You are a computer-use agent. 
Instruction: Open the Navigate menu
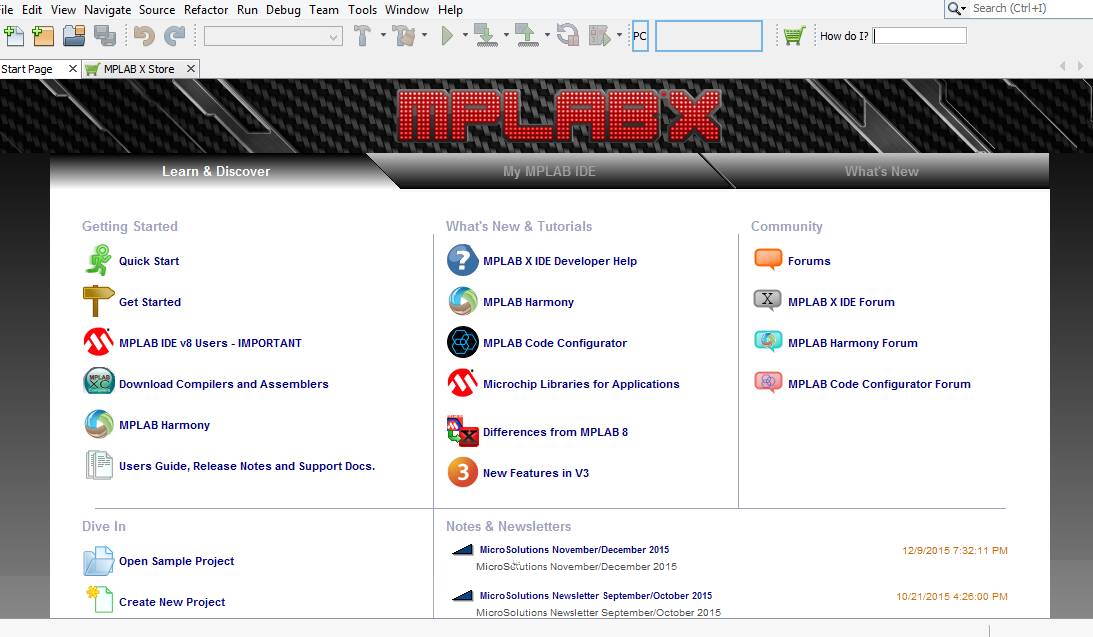point(107,10)
